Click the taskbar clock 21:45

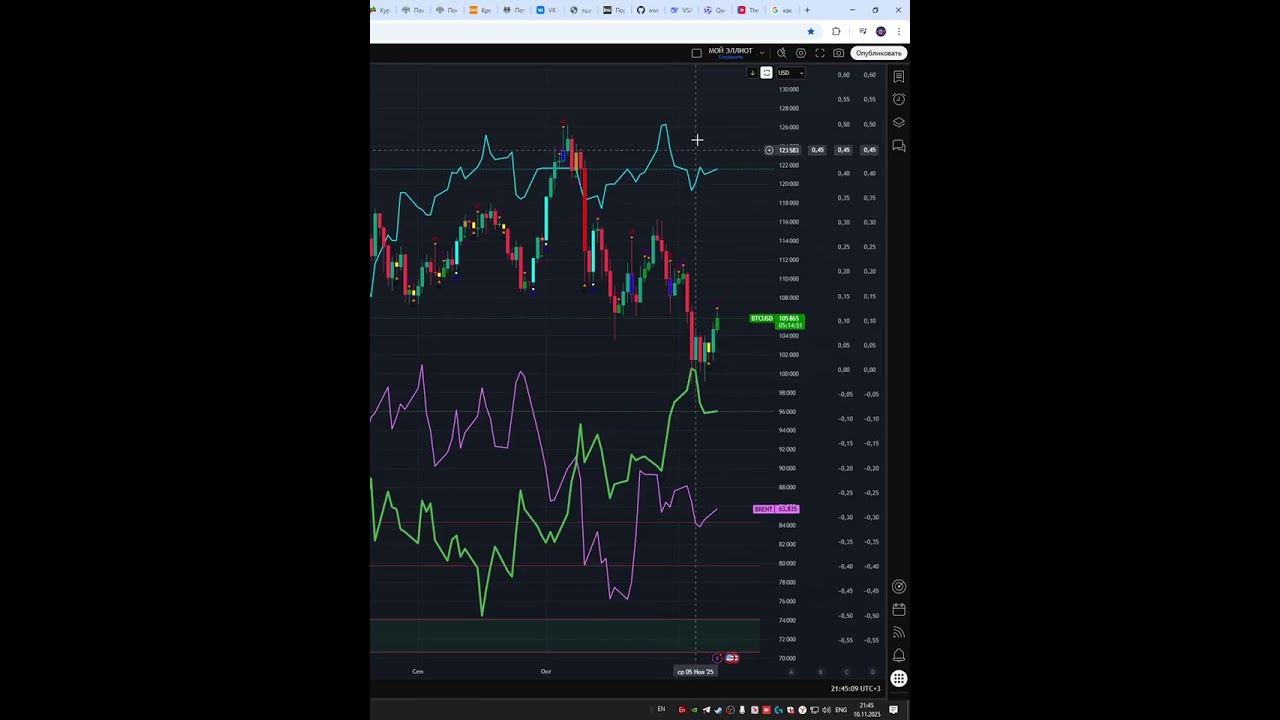coord(867,705)
